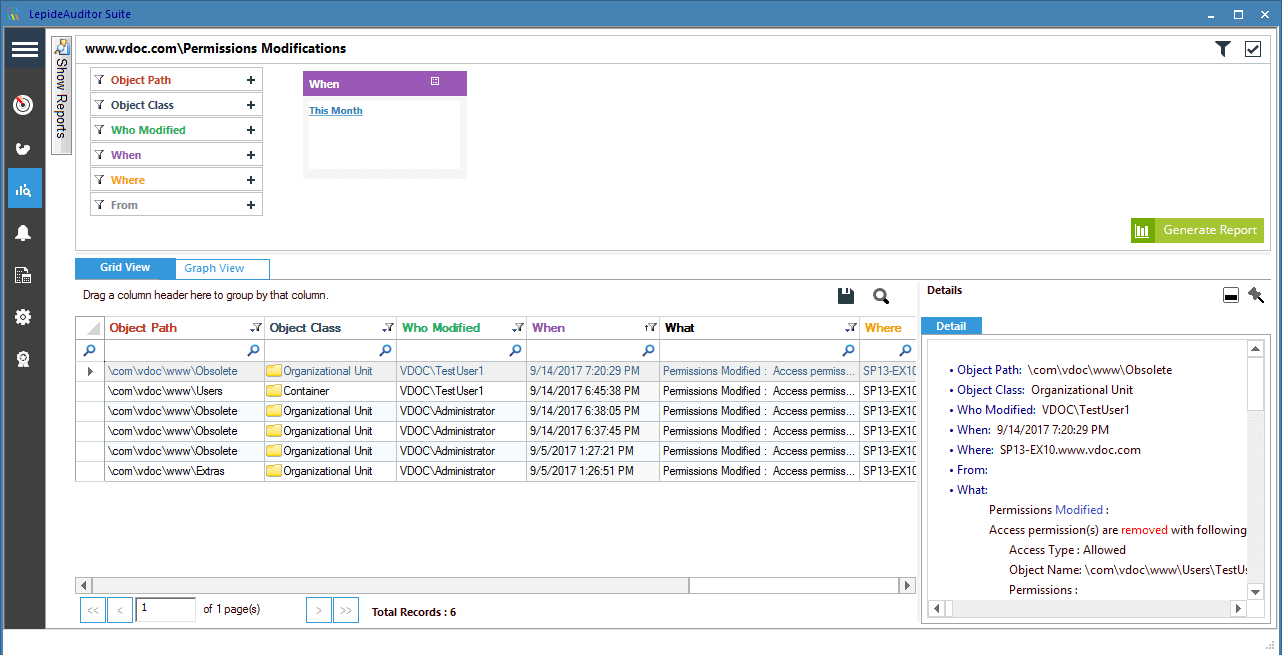Screen dimensions: 1282x655
Task: Click the Details panel vertical scrollbar thumb
Action: 1256,382
